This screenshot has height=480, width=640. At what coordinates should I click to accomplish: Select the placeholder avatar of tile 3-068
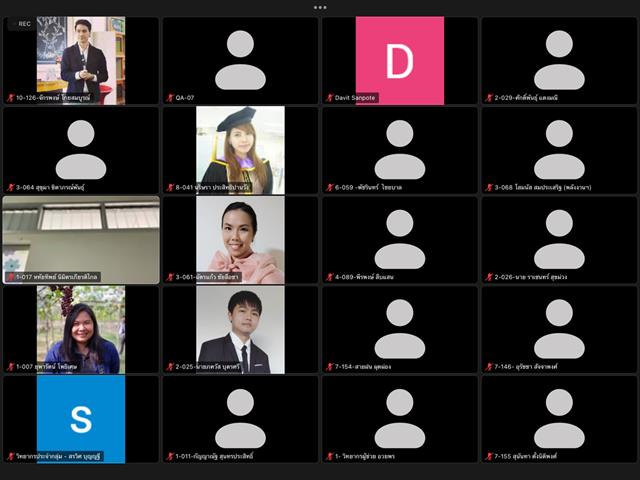559,150
